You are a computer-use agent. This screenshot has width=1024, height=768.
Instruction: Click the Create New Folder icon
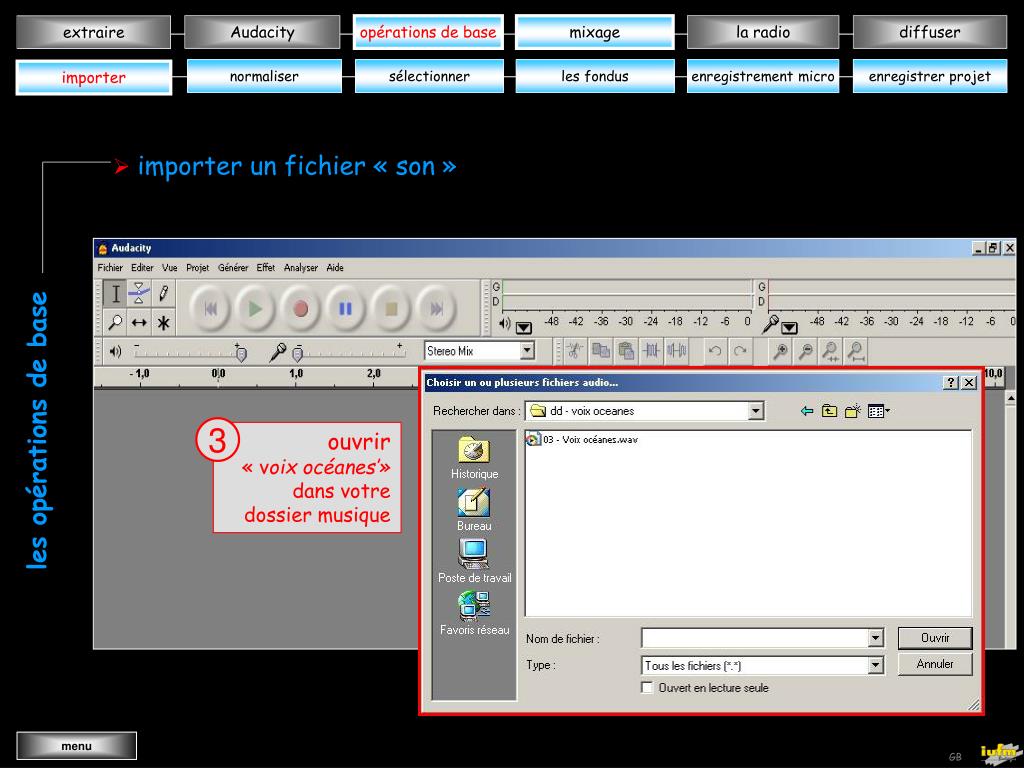(852, 411)
